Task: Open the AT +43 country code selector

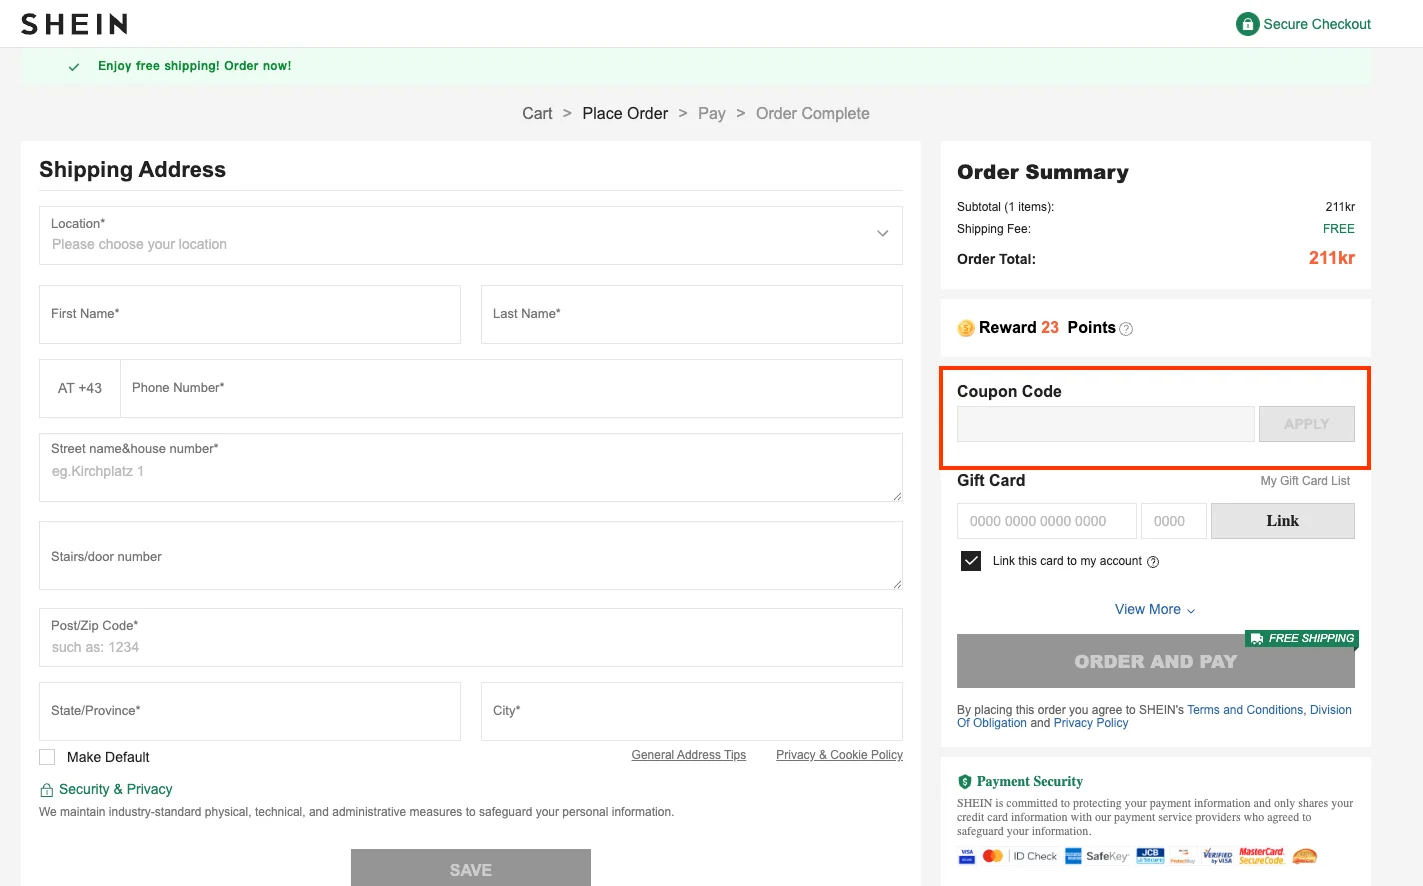Action: pyautogui.click(x=80, y=388)
